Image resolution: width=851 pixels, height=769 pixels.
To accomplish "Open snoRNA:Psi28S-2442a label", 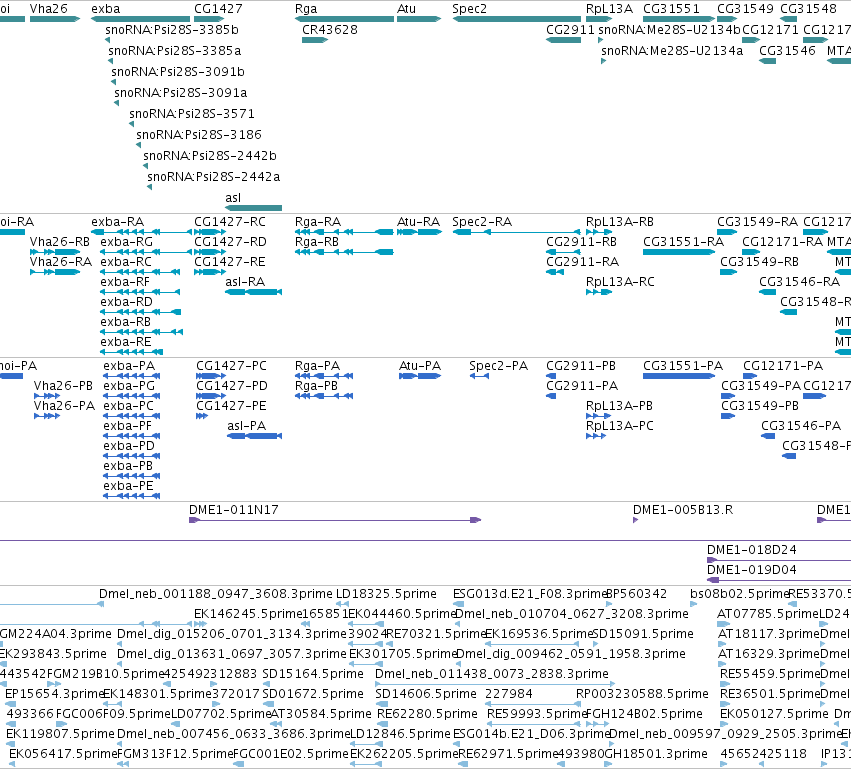I will point(214,177).
